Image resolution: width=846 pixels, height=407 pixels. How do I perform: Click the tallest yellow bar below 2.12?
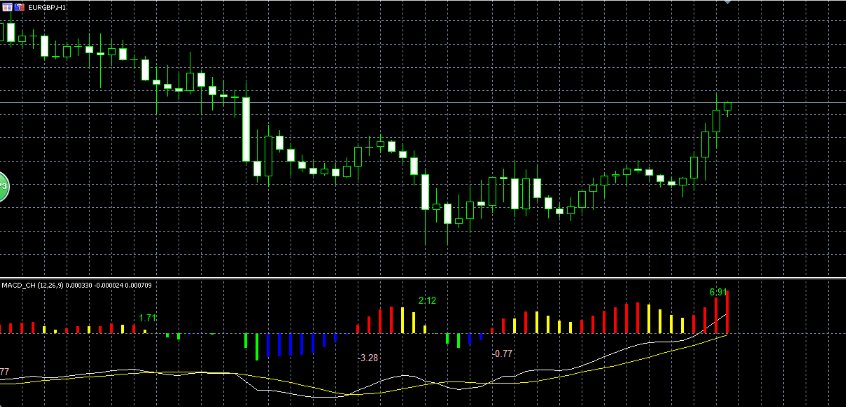pos(403,320)
